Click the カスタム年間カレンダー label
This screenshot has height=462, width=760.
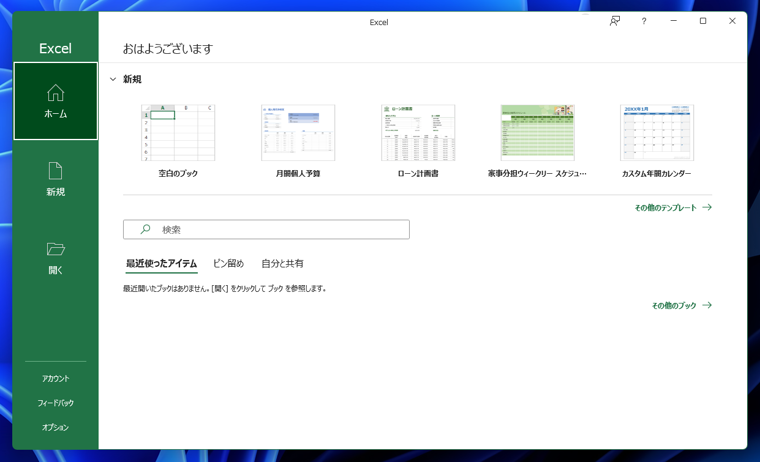(x=657, y=174)
